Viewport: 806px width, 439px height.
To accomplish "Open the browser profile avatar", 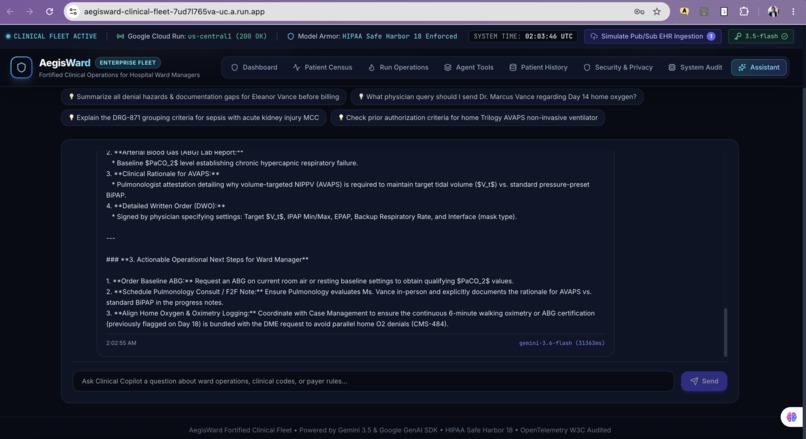I will click(773, 11).
